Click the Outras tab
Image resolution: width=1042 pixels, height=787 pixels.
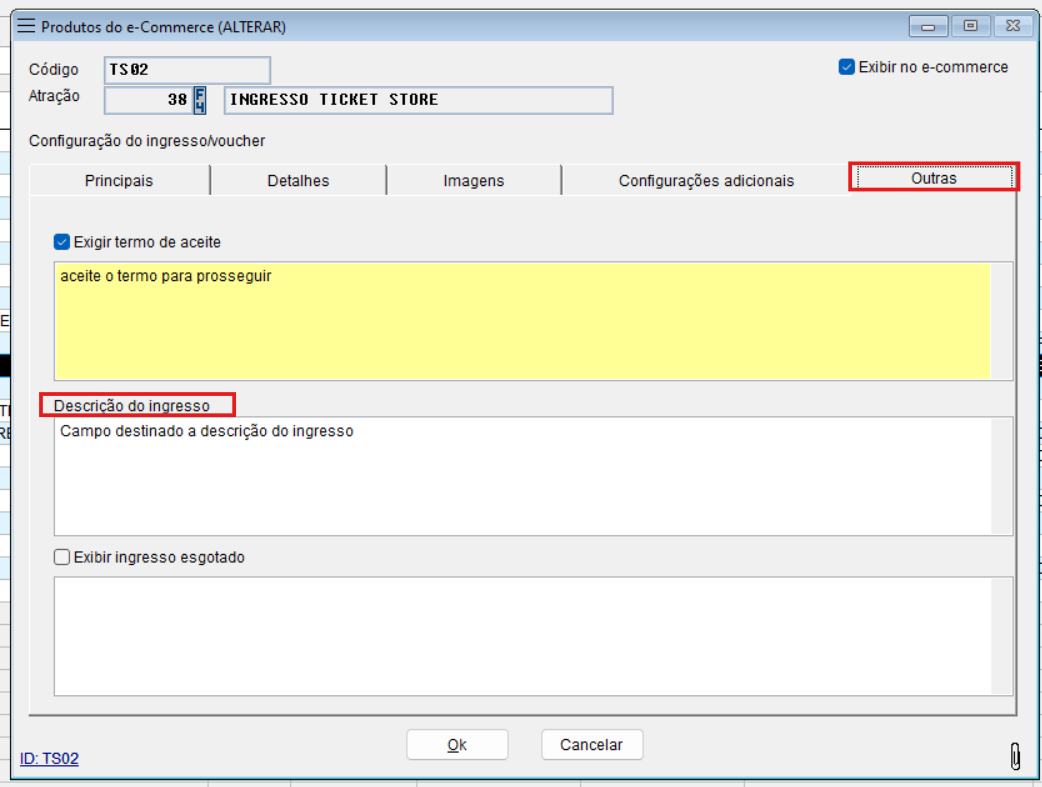tap(933, 178)
